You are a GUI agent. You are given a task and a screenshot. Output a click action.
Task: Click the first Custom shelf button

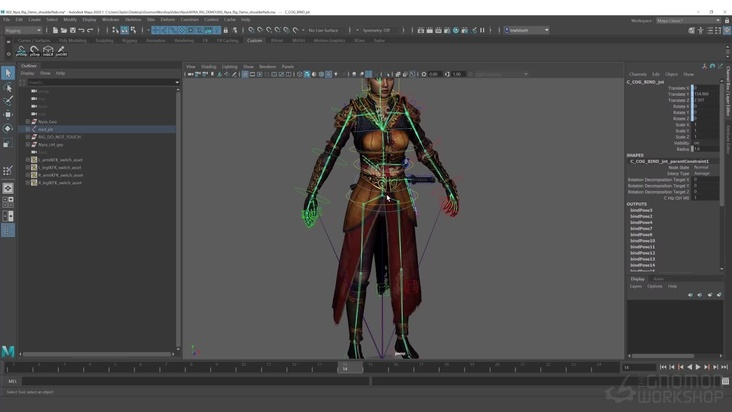(21, 51)
